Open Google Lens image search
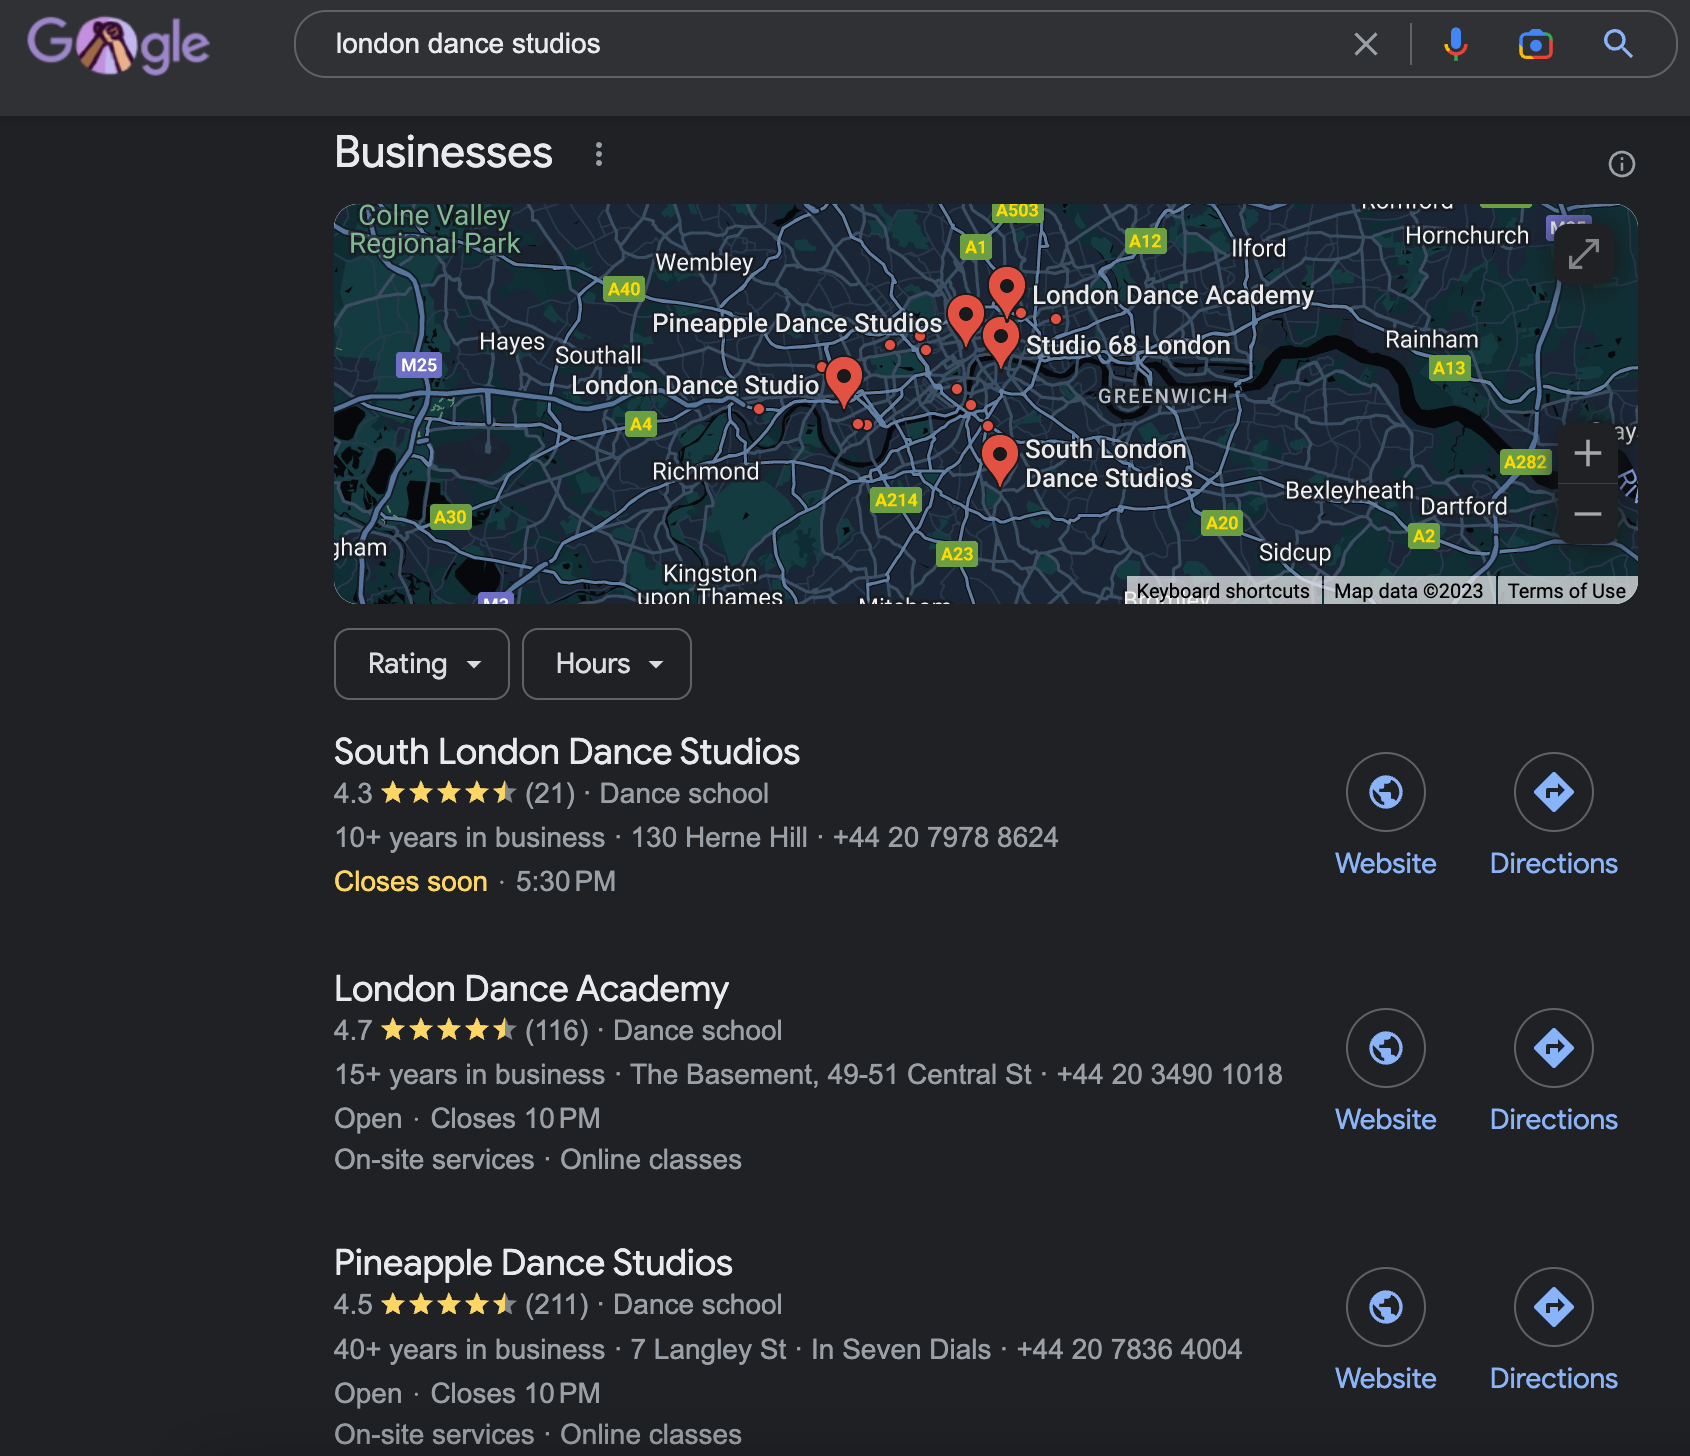 pos(1535,44)
